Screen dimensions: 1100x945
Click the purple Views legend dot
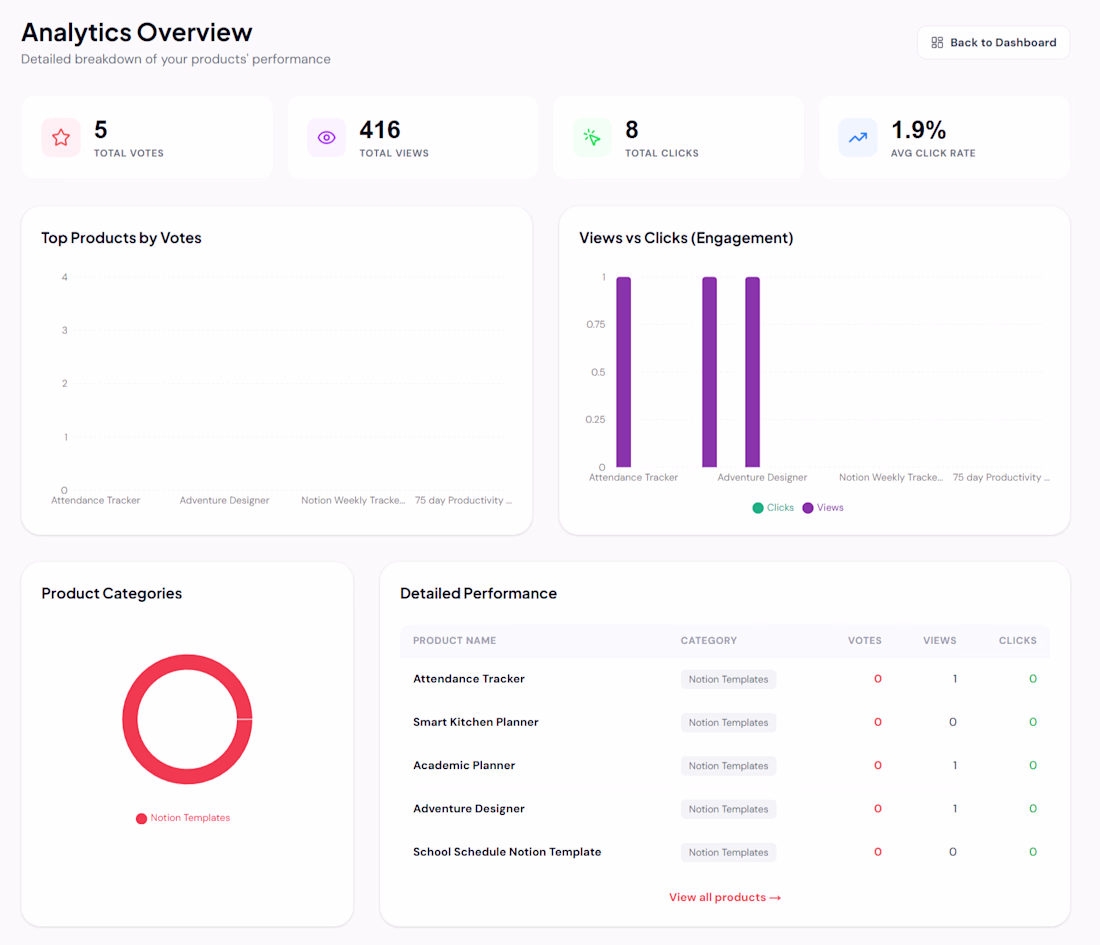807,508
